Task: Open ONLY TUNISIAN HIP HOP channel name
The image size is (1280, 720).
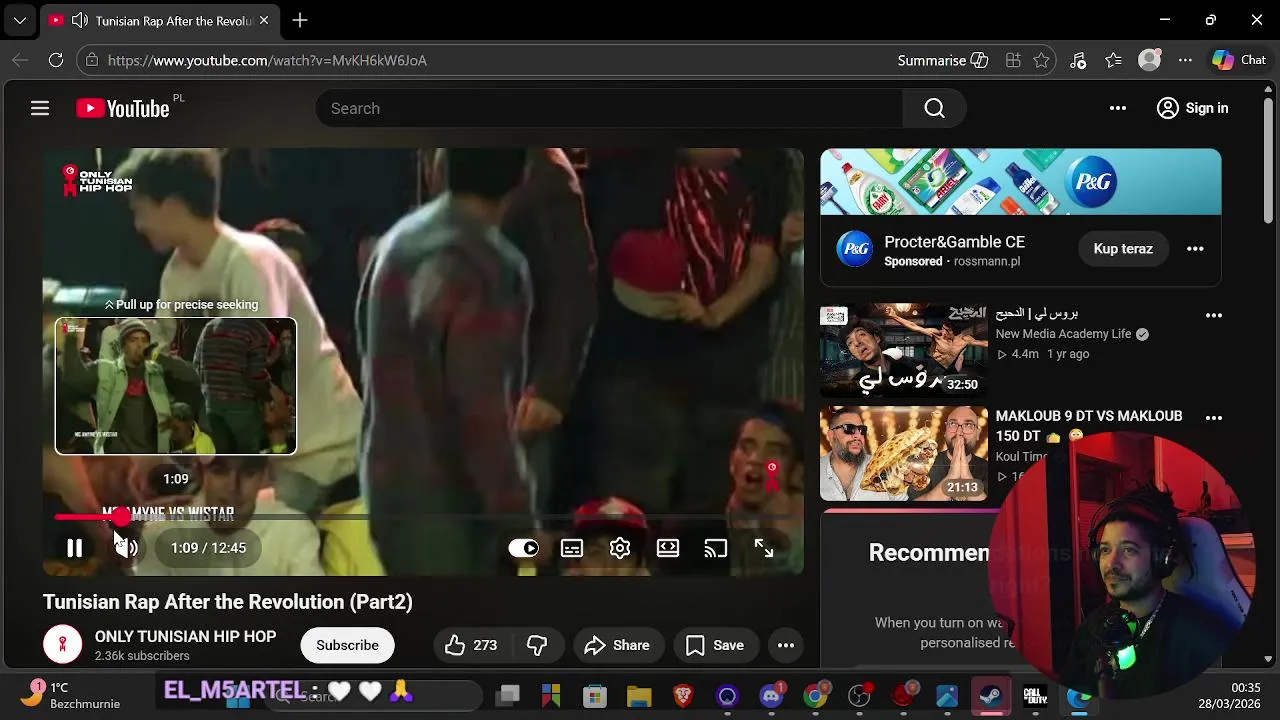Action: pos(185,636)
